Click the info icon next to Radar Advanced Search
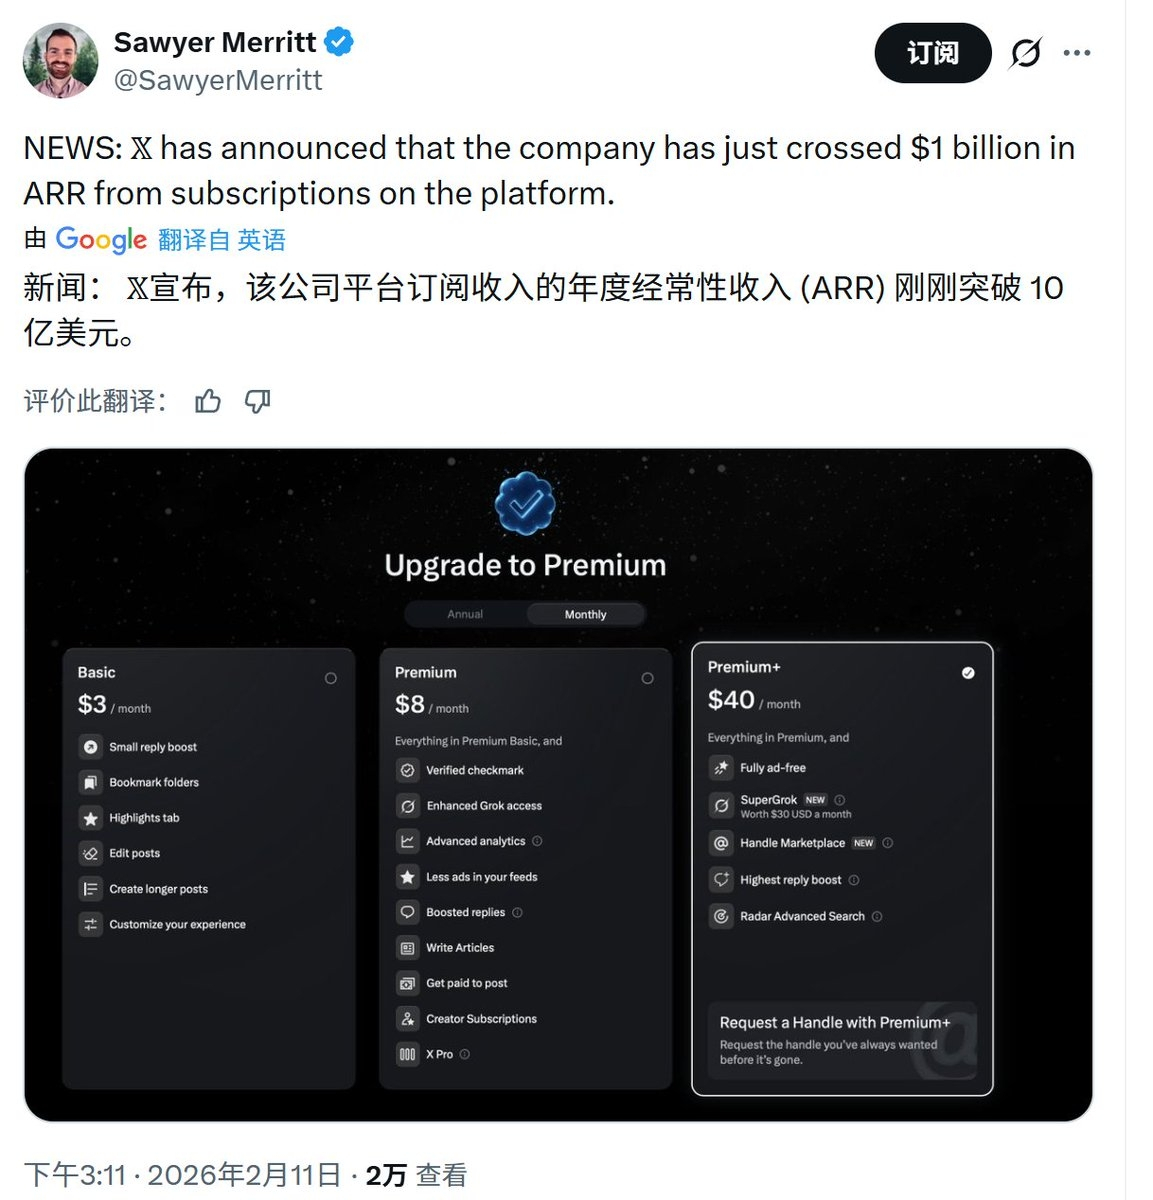This screenshot has height=1200, width=1153. pyautogui.click(x=877, y=916)
